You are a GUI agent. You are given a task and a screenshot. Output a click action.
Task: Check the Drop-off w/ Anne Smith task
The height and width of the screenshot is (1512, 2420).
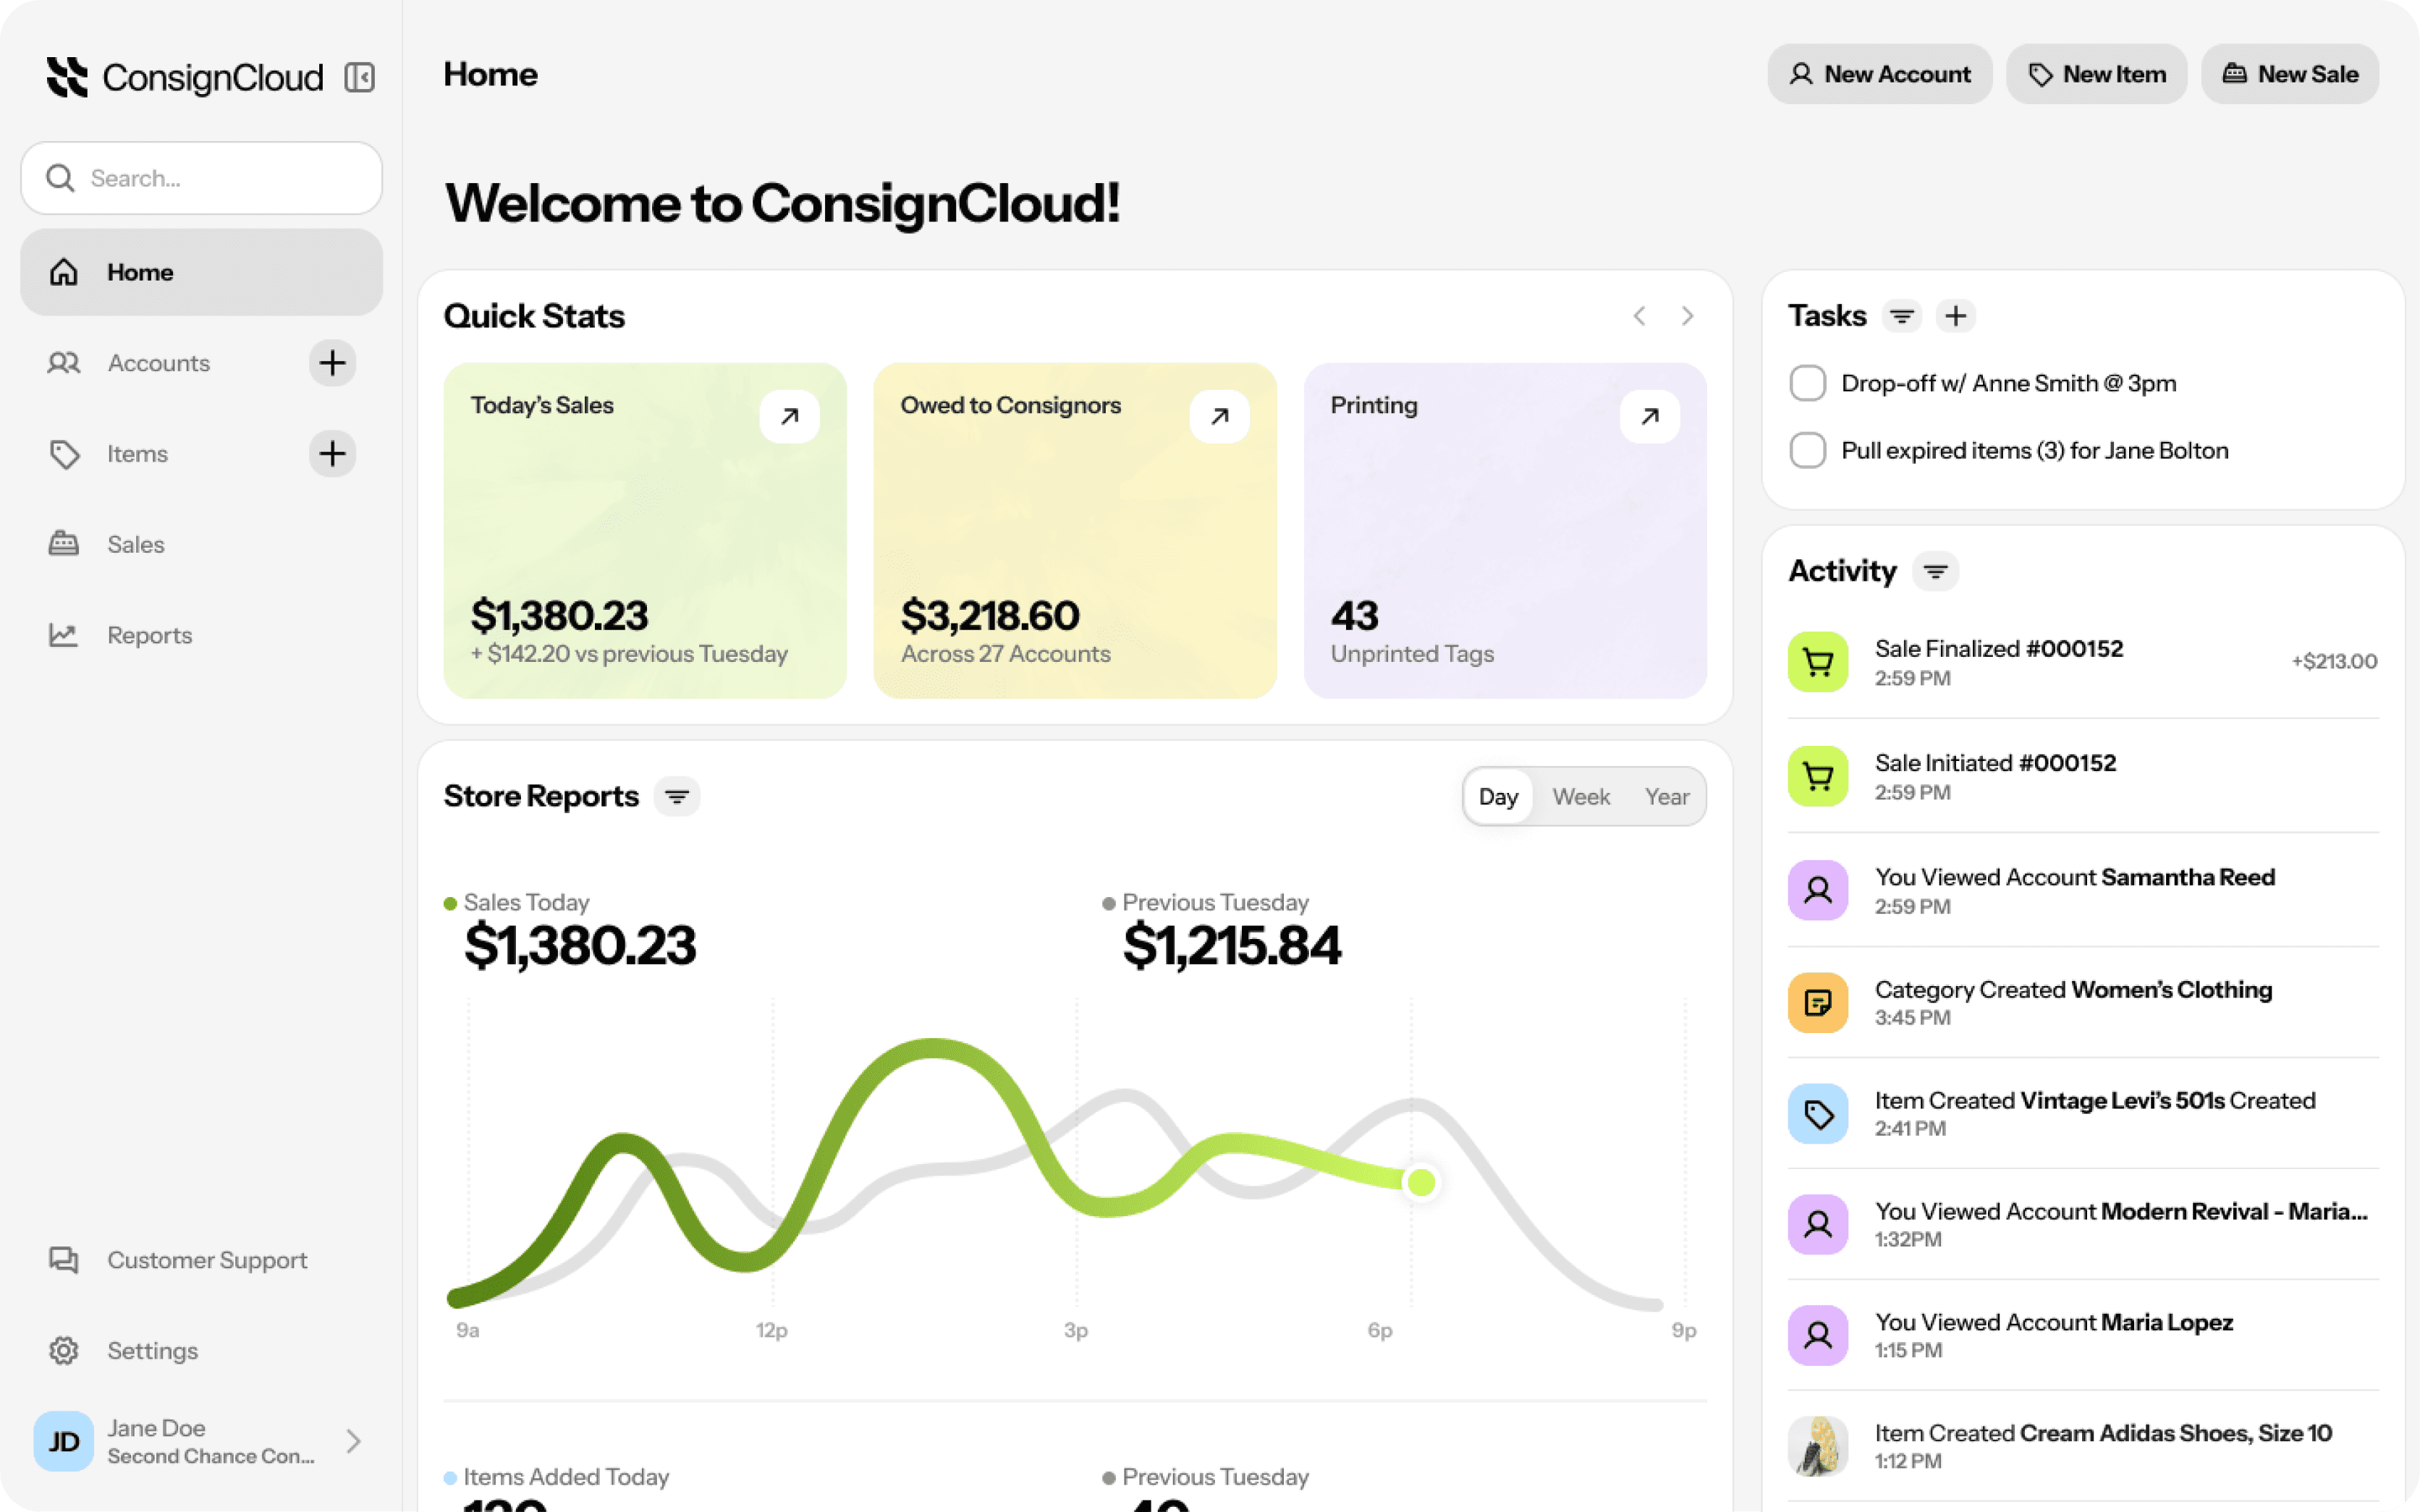tap(1807, 383)
